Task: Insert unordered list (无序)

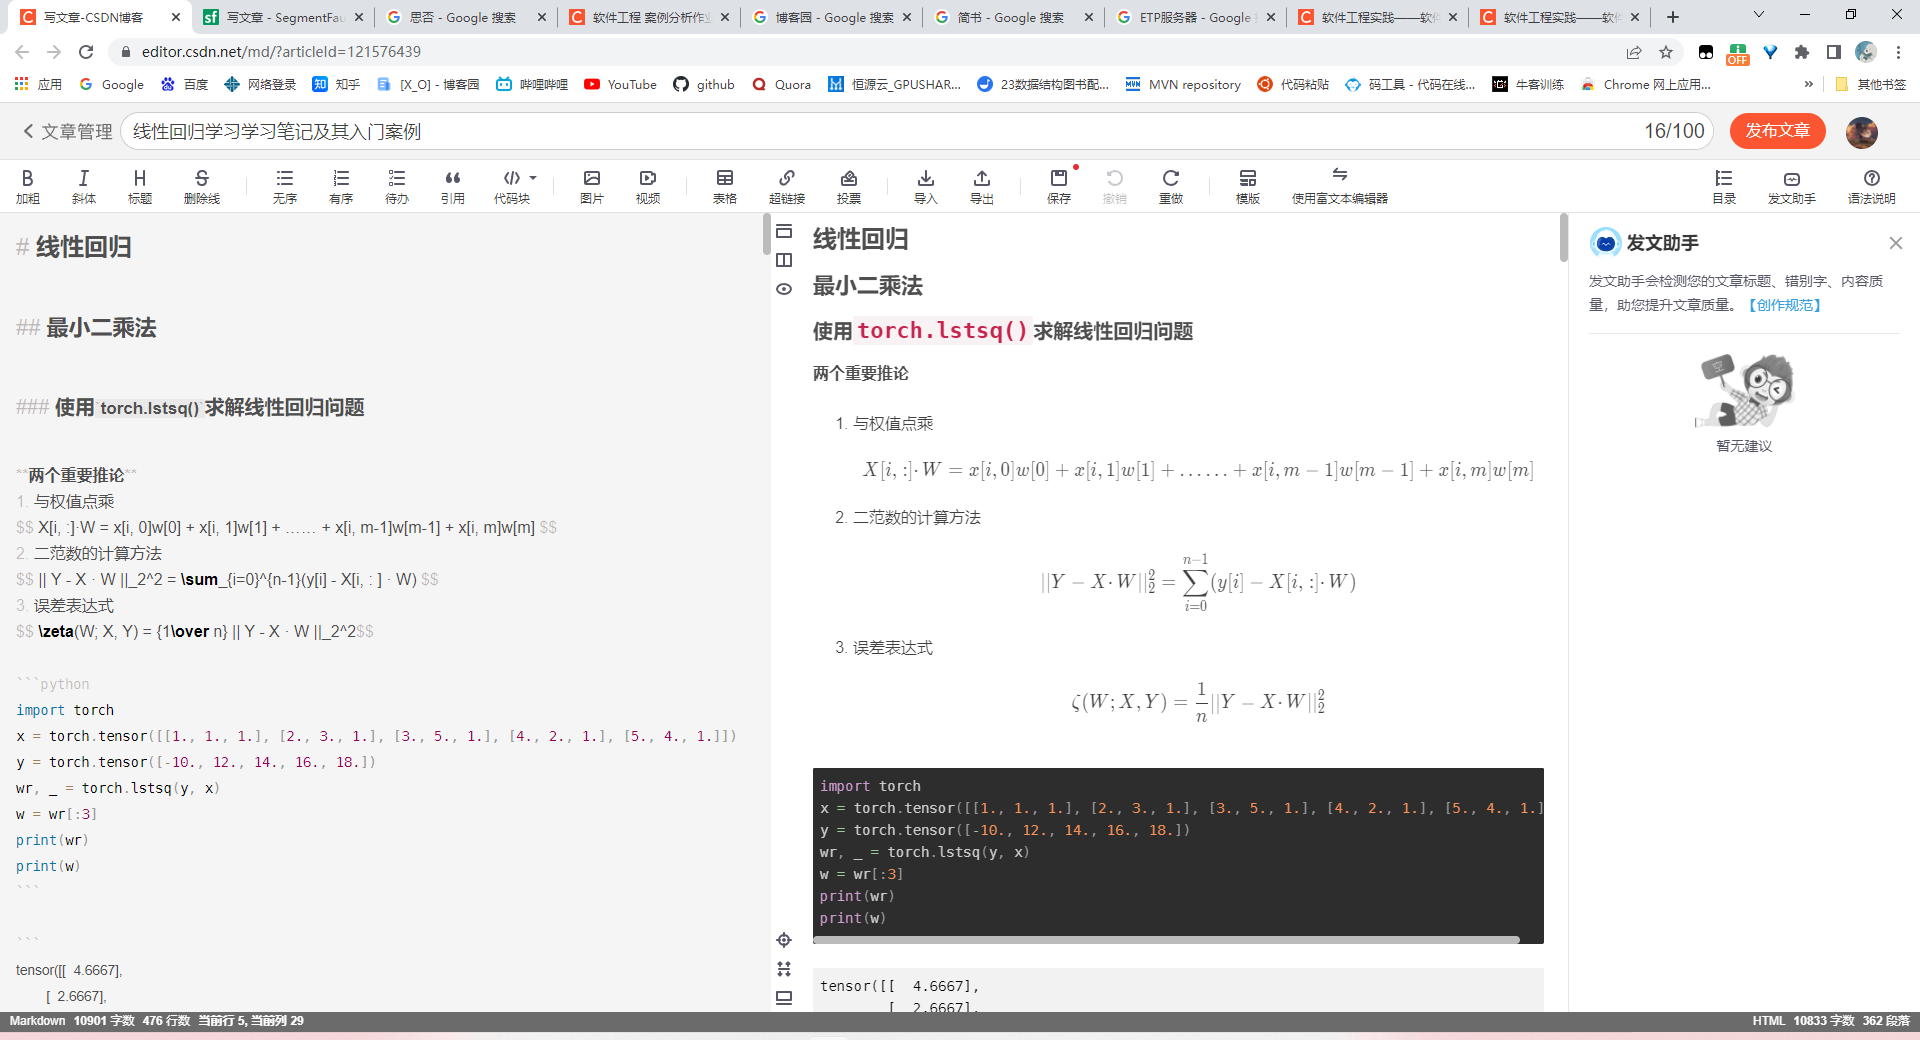Action: point(285,186)
